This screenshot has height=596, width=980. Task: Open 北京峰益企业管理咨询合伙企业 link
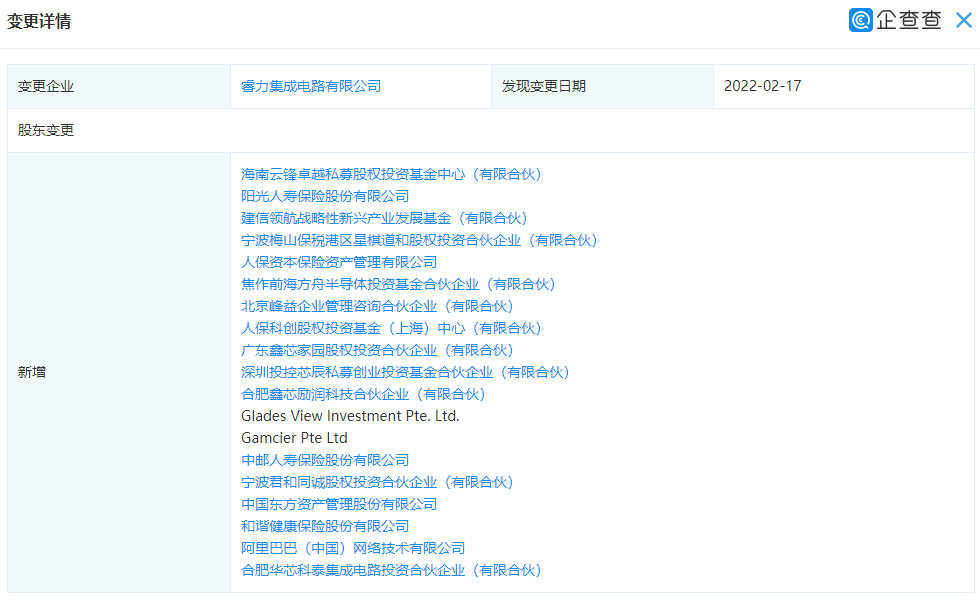click(x=378, y=306)
